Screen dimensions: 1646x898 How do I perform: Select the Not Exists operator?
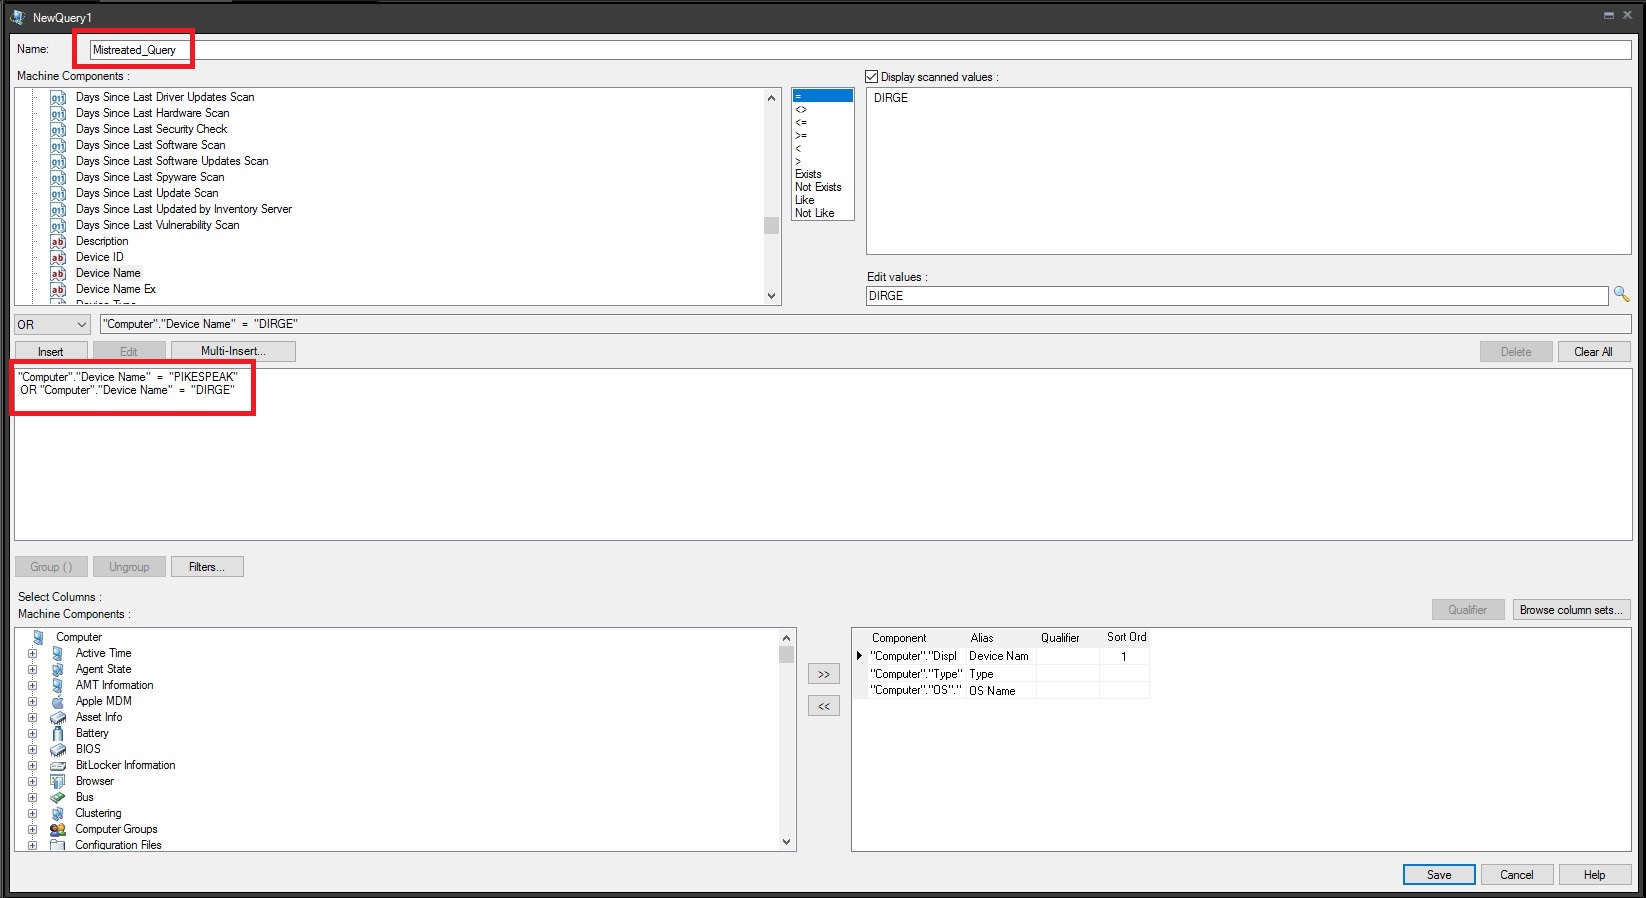tap(822, 187)
